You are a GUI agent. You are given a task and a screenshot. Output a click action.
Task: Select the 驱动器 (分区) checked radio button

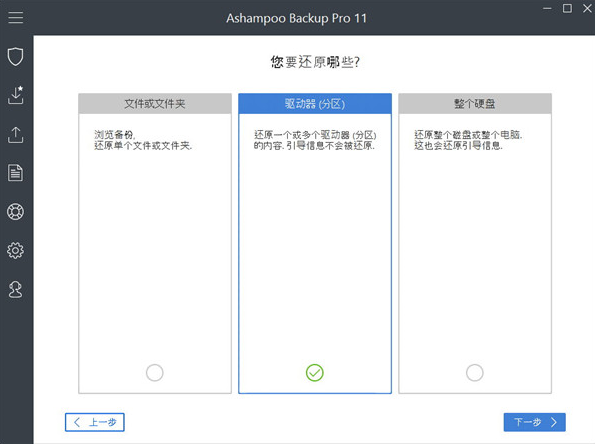coord(315,373)
